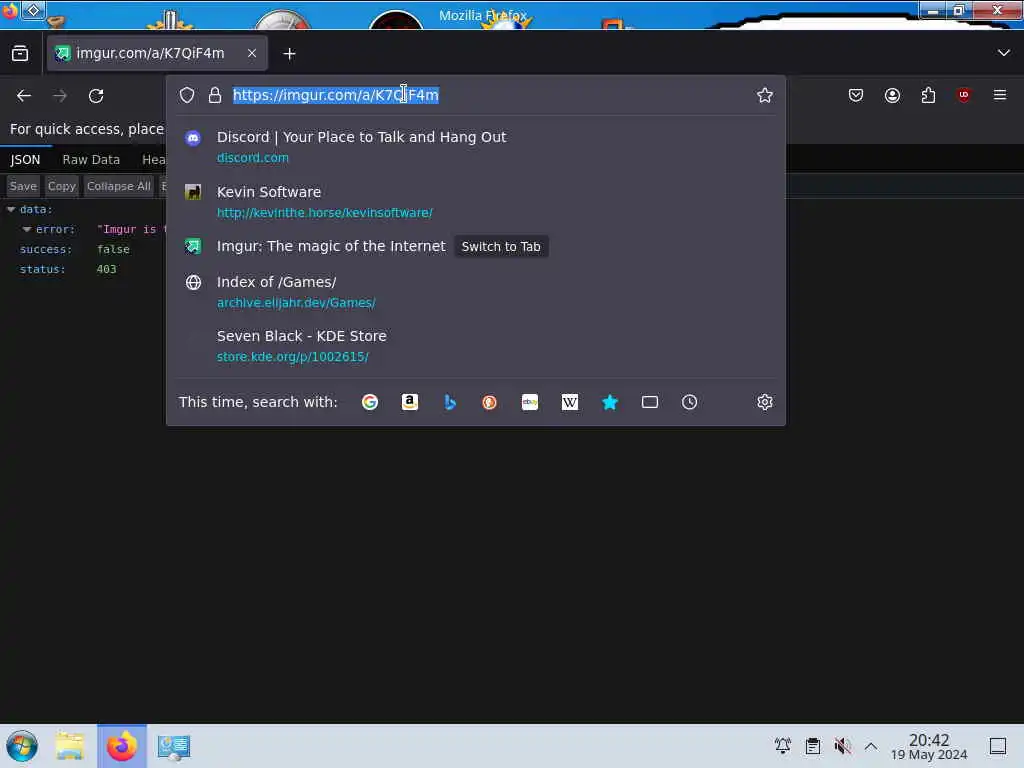1024x768 pixels.
Task: Open the Firefox account icon
Action: pos(892,95)
